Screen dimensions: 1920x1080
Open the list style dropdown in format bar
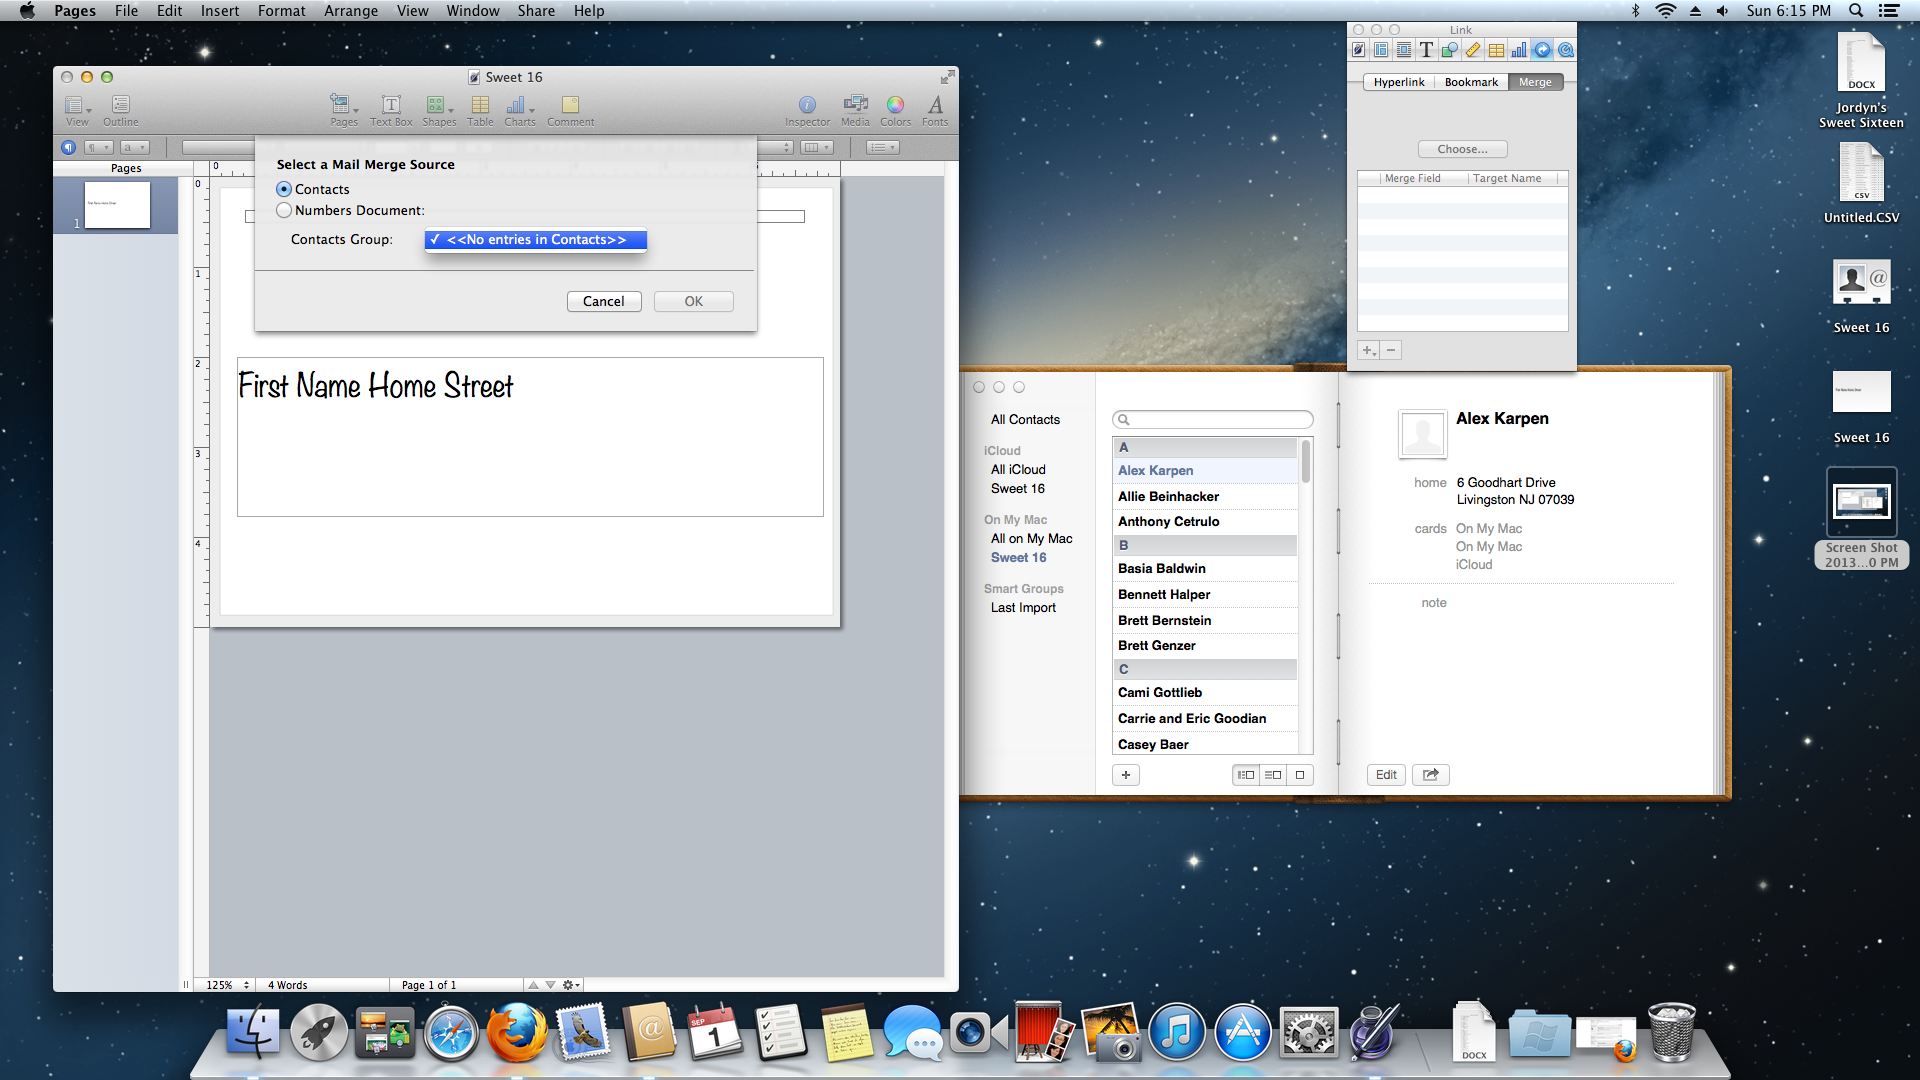(x=883, y=147)
